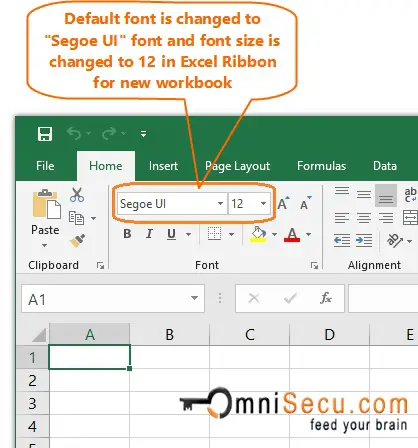Increase font size with the larger A
Screen dimensions: 418x448
click(x=283, y=203)
